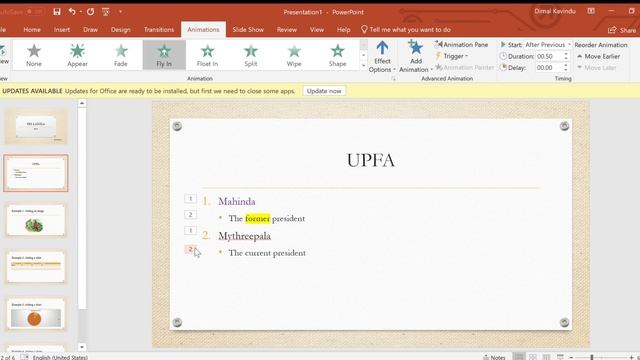Select animation marker 1 beside Mahinda
The height and width of the screenshot is (360, 640).
(x=190, y=199)
